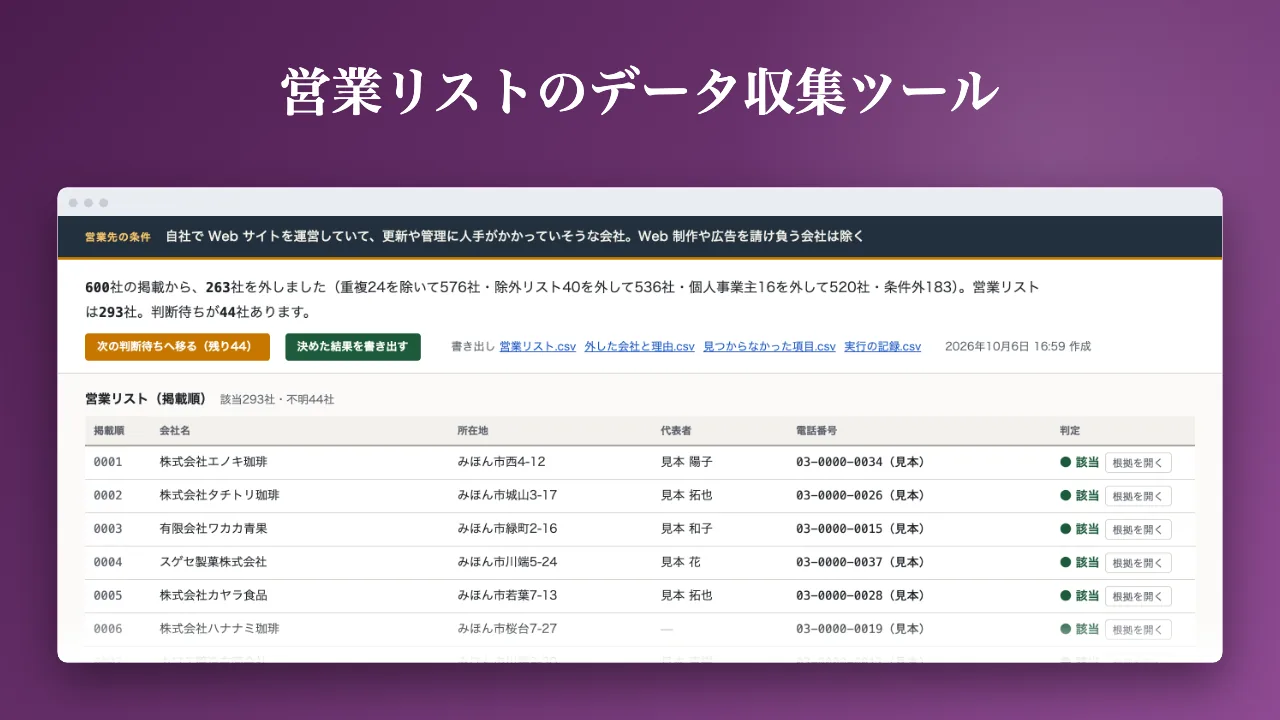
Task: Open 根拠を開く for 株式会社ハナナミ珈琲
Action: [1138, 629]
